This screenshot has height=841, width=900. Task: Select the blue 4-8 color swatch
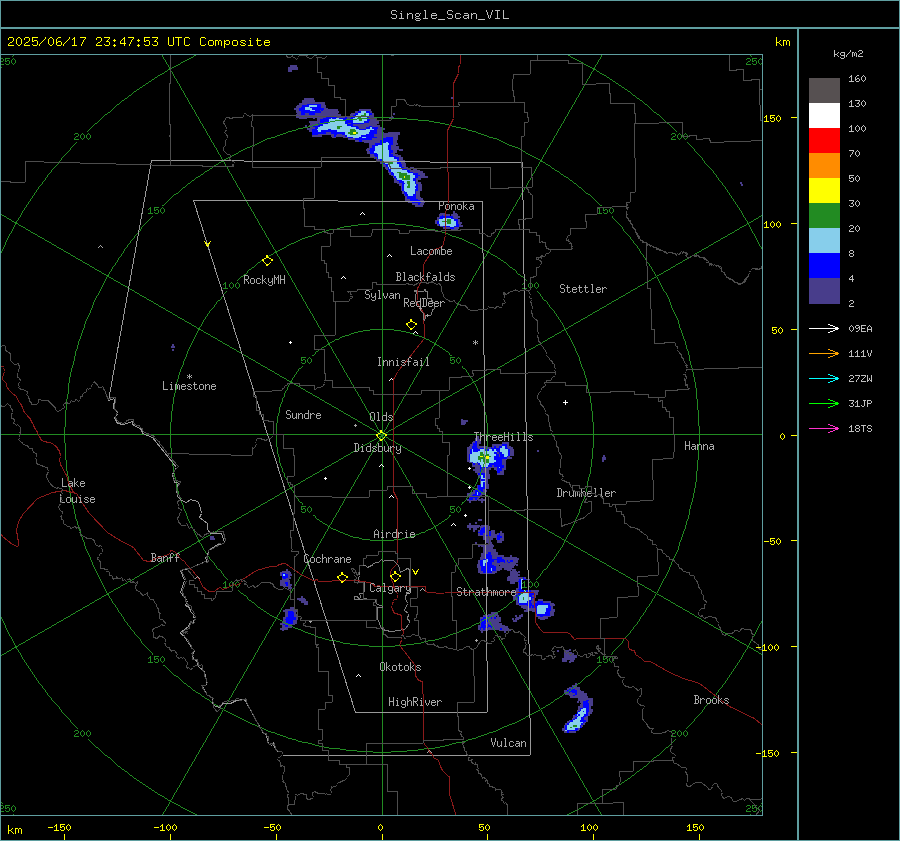pos(824,266)
